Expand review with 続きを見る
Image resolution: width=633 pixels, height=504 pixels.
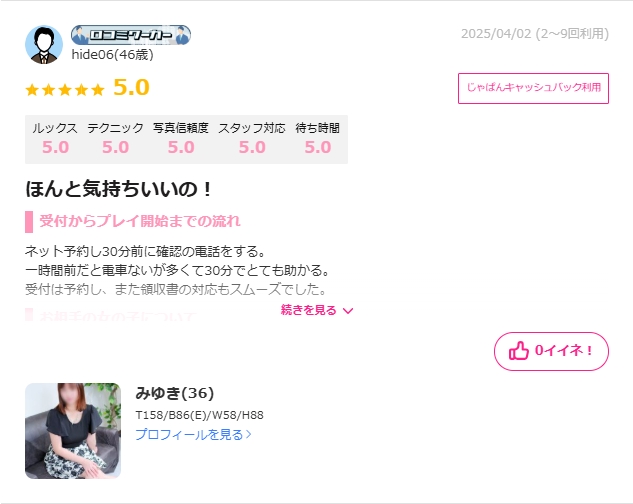pos(317,310)
